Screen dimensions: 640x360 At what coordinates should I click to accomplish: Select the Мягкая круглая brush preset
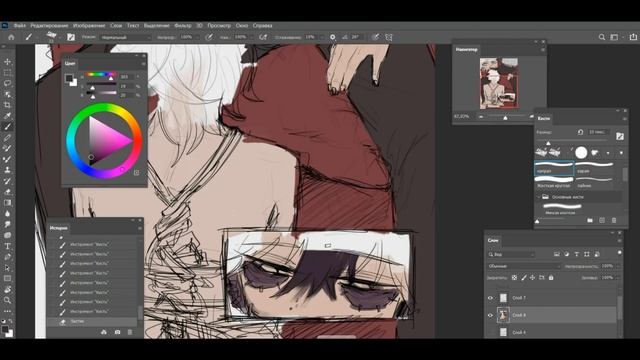[561, 209]
